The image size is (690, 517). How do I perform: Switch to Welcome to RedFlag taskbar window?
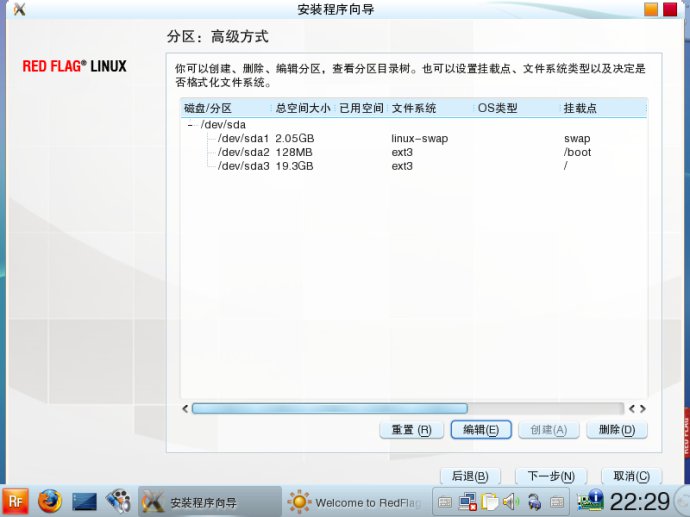(354, 502)
